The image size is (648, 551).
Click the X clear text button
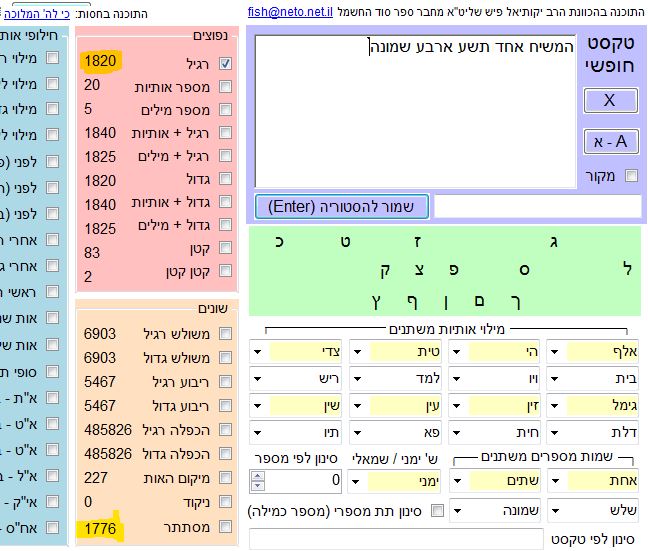pos(609,100)
